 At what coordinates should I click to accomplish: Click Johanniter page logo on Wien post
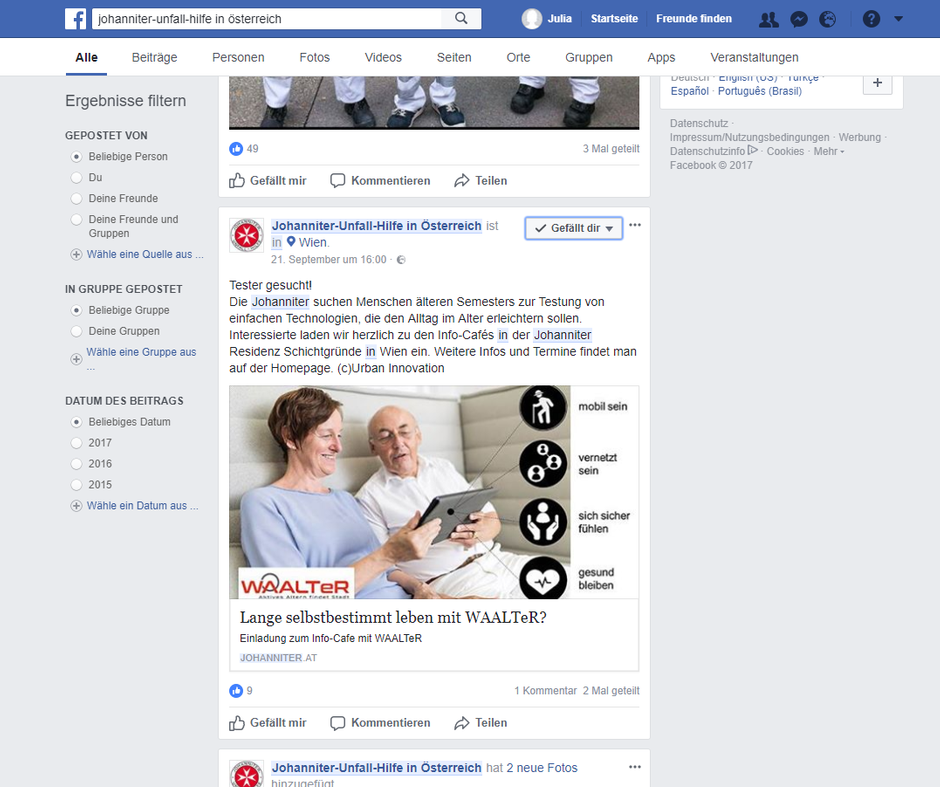point(246,235)
